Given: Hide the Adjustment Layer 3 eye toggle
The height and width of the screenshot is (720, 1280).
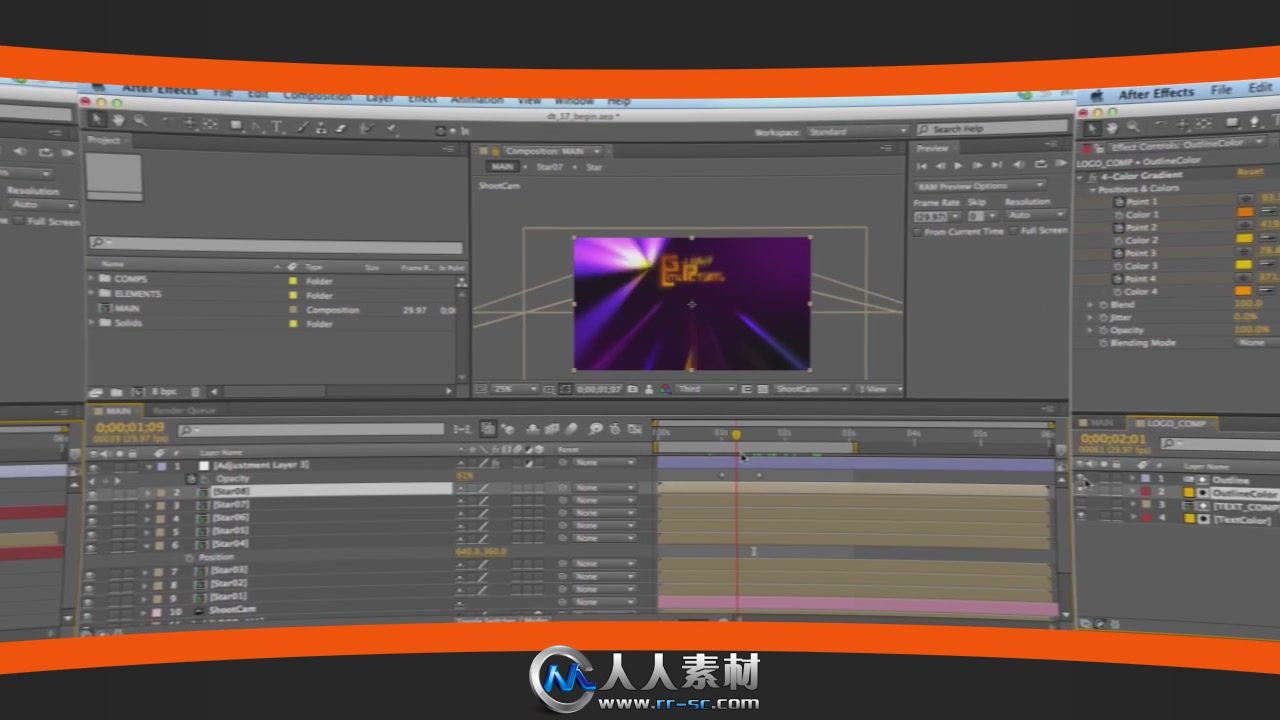Looking at the screenshot, I should coord(93,467).
